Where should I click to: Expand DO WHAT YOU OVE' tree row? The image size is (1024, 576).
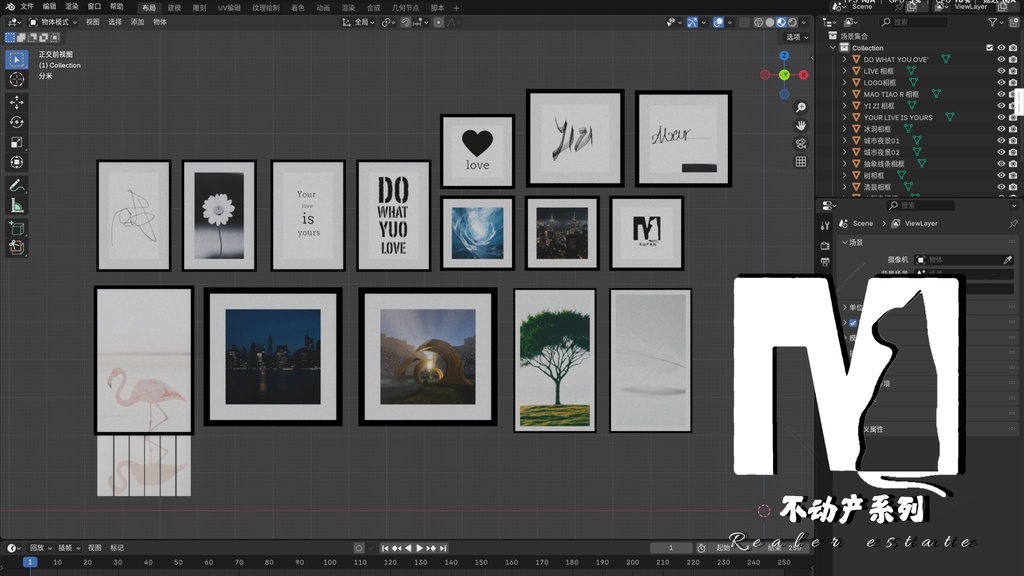[844, 59]
